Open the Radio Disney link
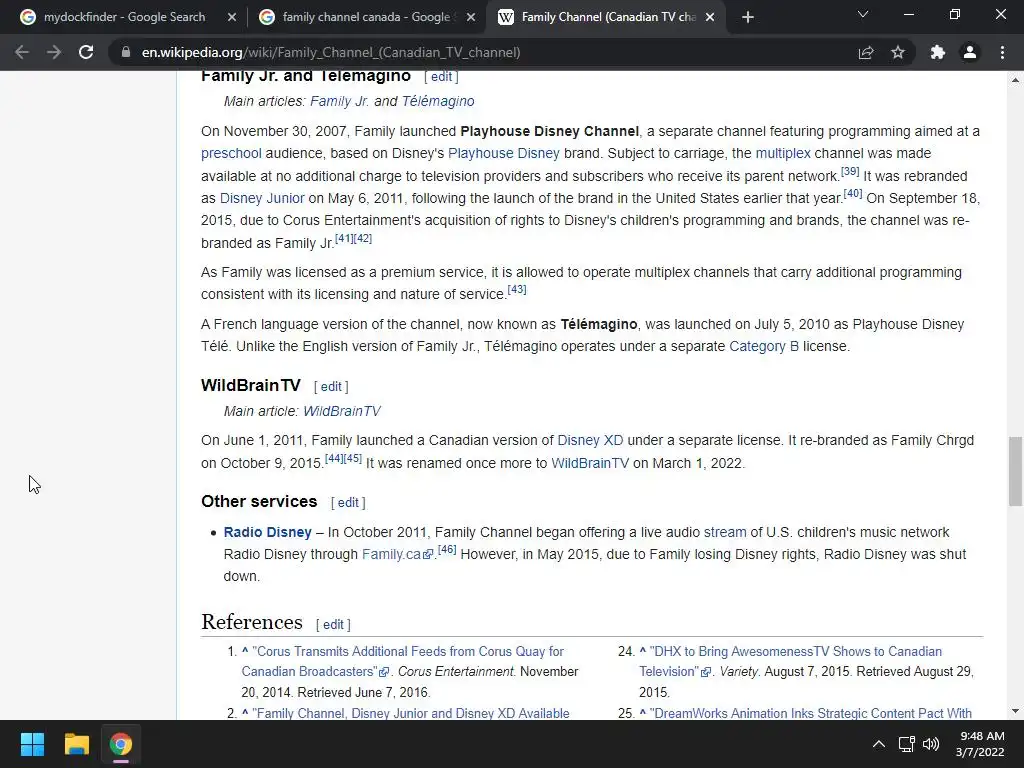The width and height of the screenshot is (1024, 768). pos(268,532)
